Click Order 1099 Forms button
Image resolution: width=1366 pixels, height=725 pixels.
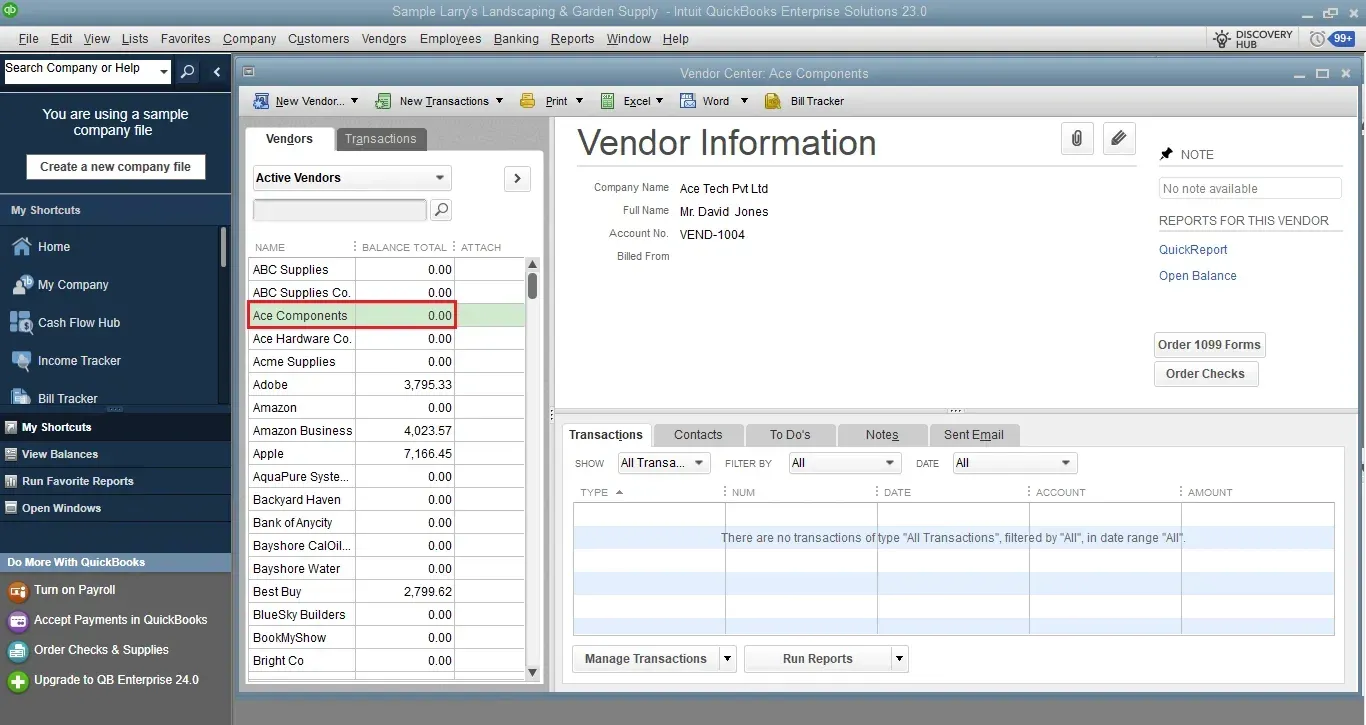click(1209, 345)
